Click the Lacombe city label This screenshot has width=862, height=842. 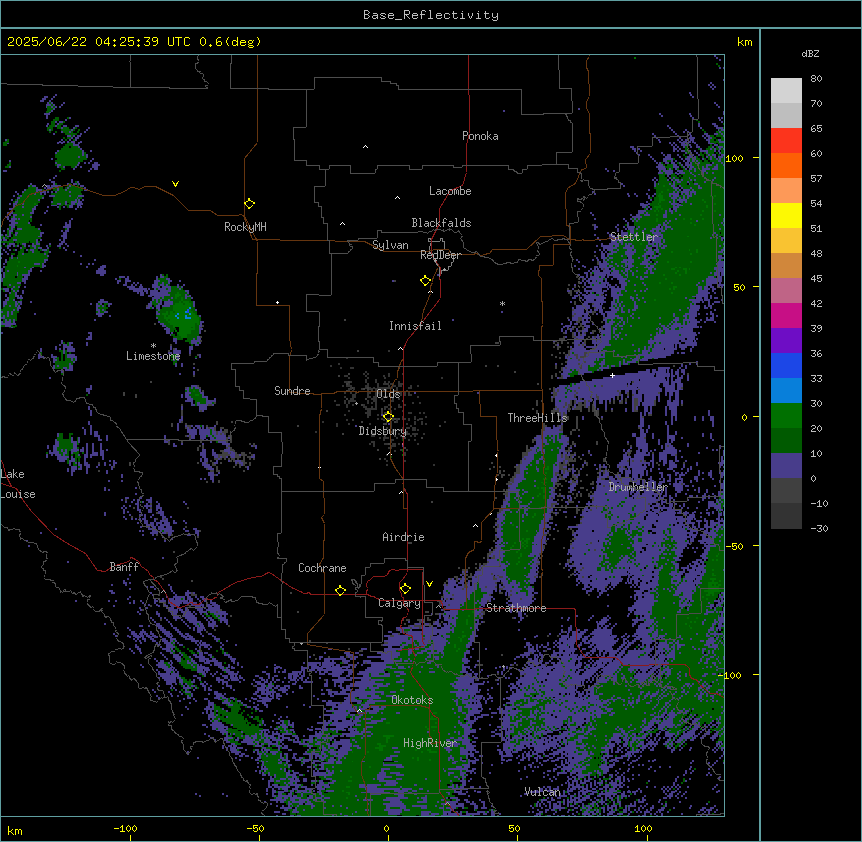click(450, 191)
